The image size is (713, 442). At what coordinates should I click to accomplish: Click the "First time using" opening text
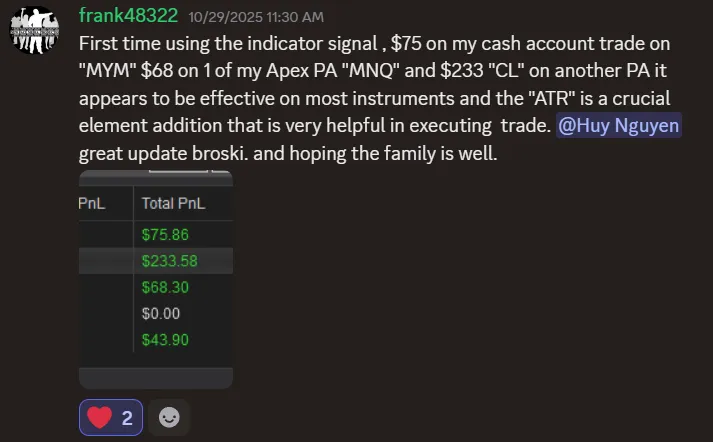click(x=141, y=45)
